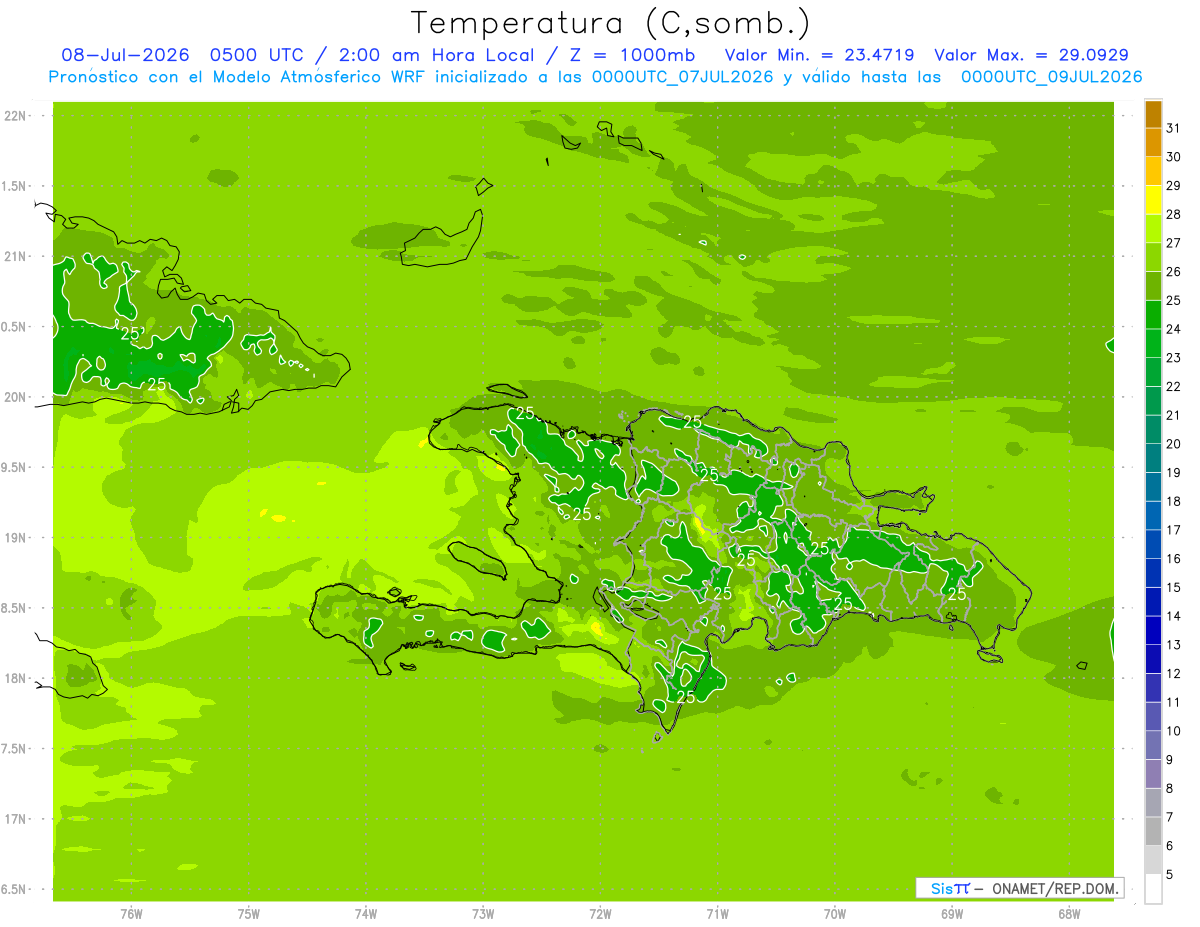
Task: Pick the white swatch below legend value 5
Action: point(1153,888)
